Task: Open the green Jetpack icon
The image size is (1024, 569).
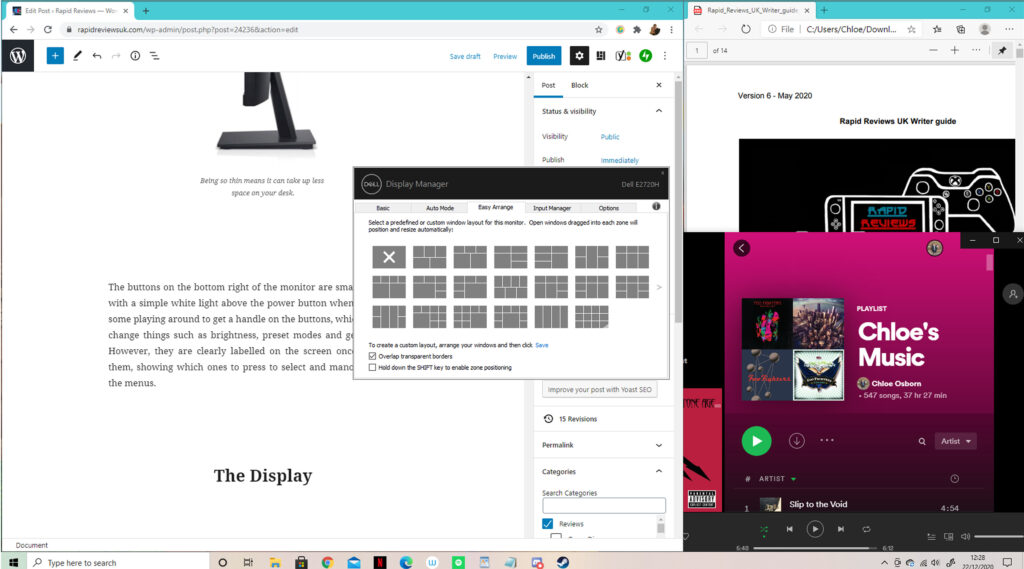Action: [x=645, y=56]
